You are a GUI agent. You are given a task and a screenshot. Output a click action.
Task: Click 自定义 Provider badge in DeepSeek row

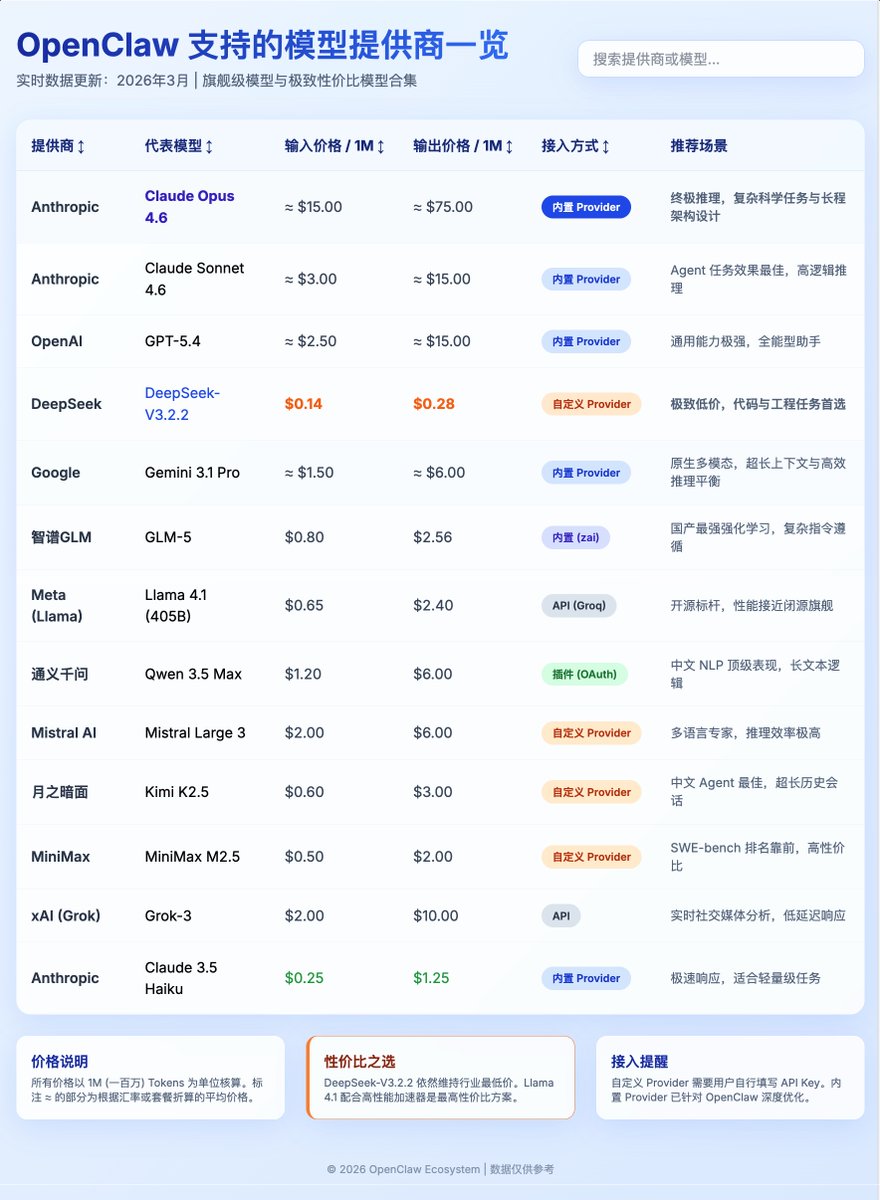[x=591, y=404]
